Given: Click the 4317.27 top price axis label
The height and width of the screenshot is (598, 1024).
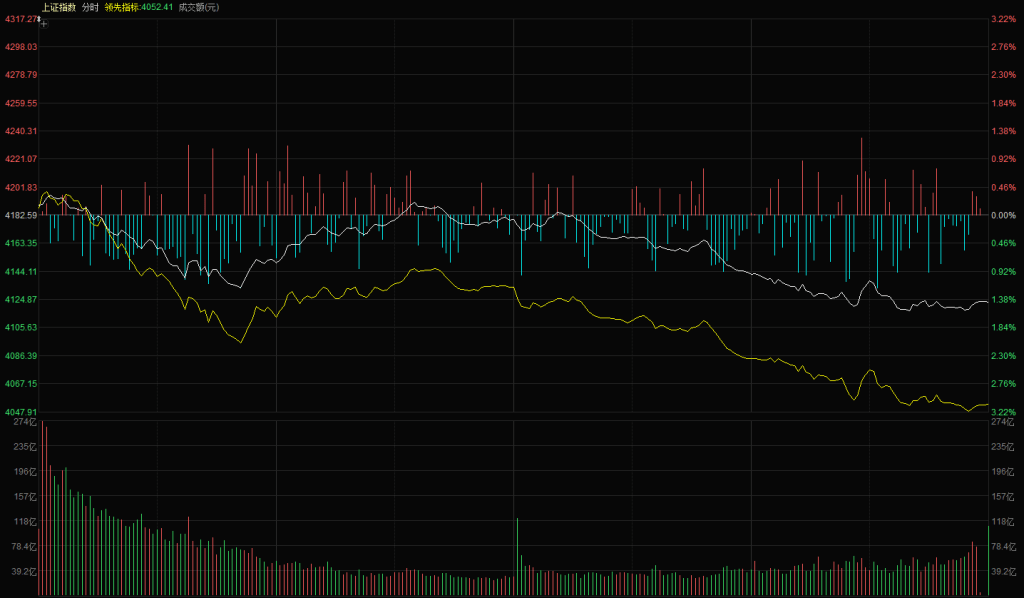Looking at the screenshot, I should coord(19,19).
